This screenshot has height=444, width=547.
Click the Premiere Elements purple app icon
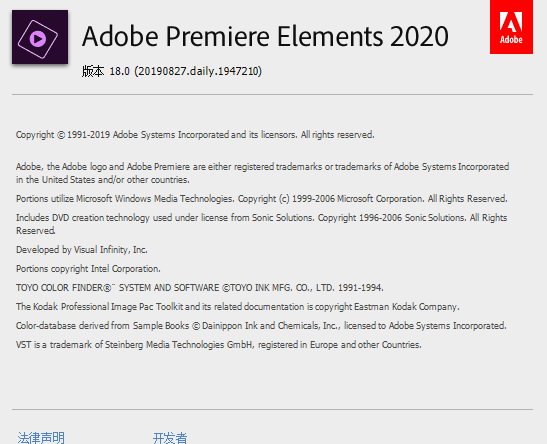point(40,37)
